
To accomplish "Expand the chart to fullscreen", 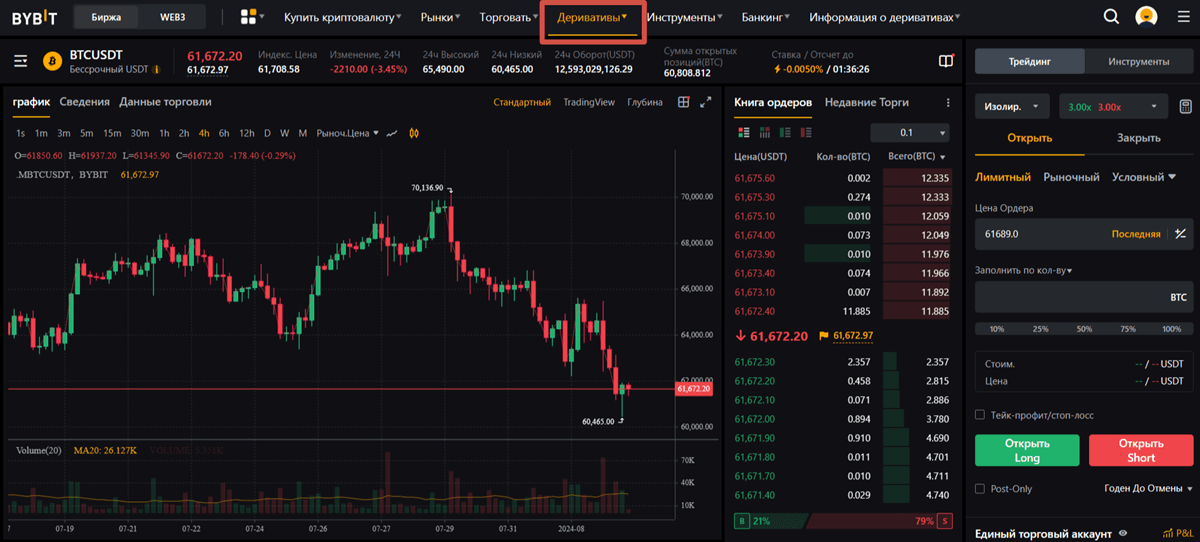I will pos(705,102).
